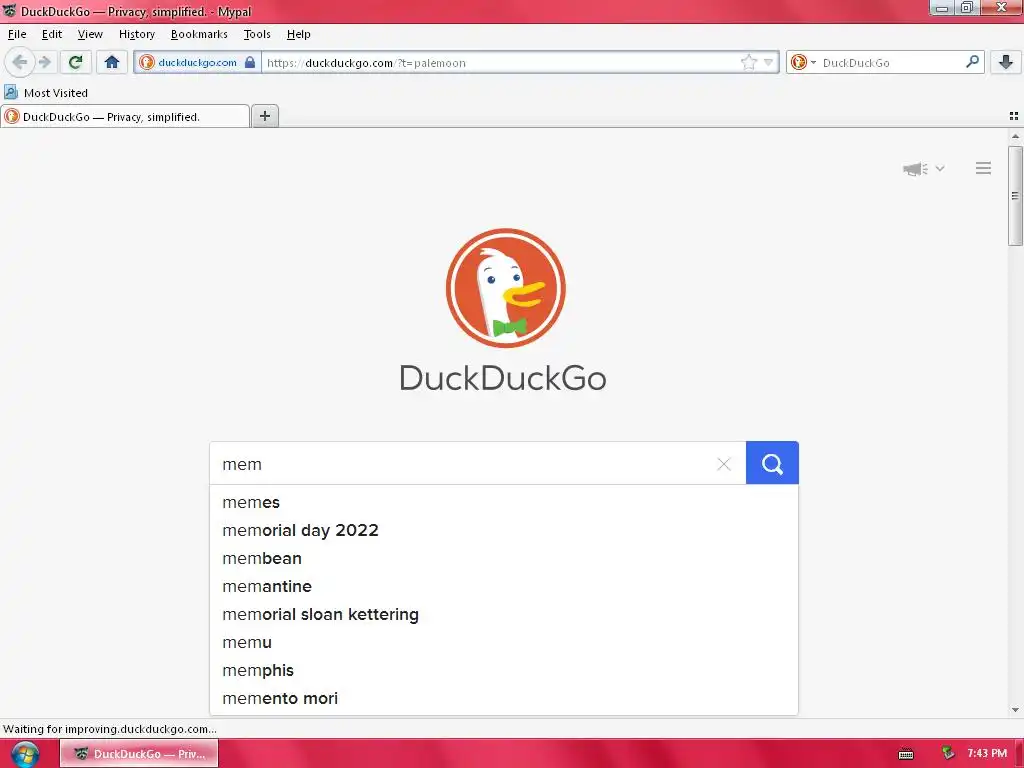Screen dimensions: 1024x768
Task: Open the File menu
Action: (x=17, y=34)
